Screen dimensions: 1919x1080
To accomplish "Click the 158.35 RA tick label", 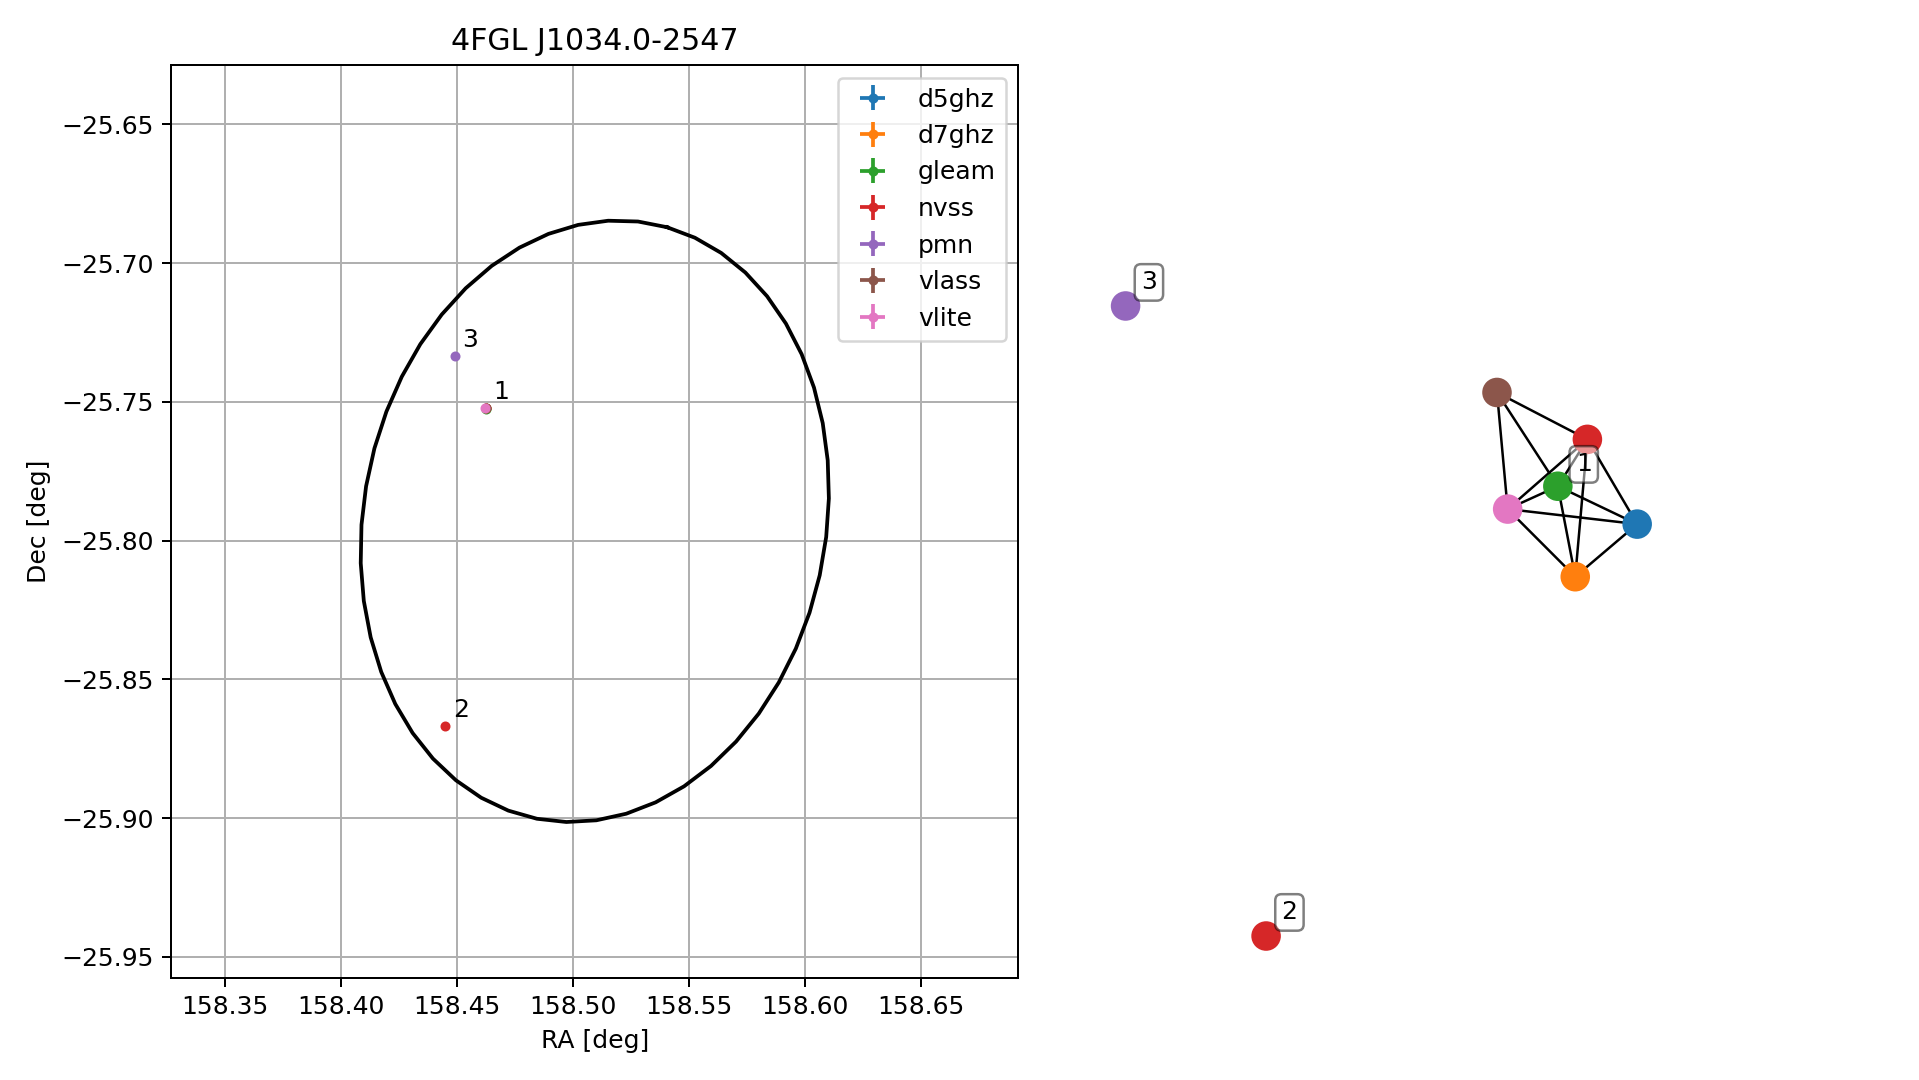I will pyautogui.click(x=225, y=1005).
